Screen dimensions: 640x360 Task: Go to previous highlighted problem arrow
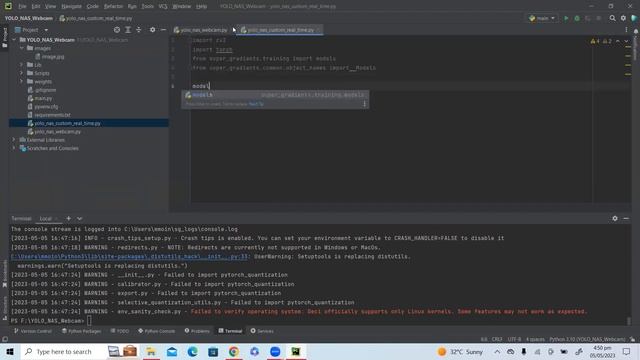(618, 41)
